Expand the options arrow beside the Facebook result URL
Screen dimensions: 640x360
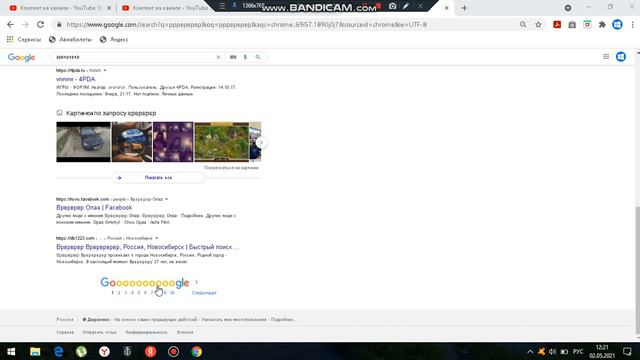coord(167,199)
